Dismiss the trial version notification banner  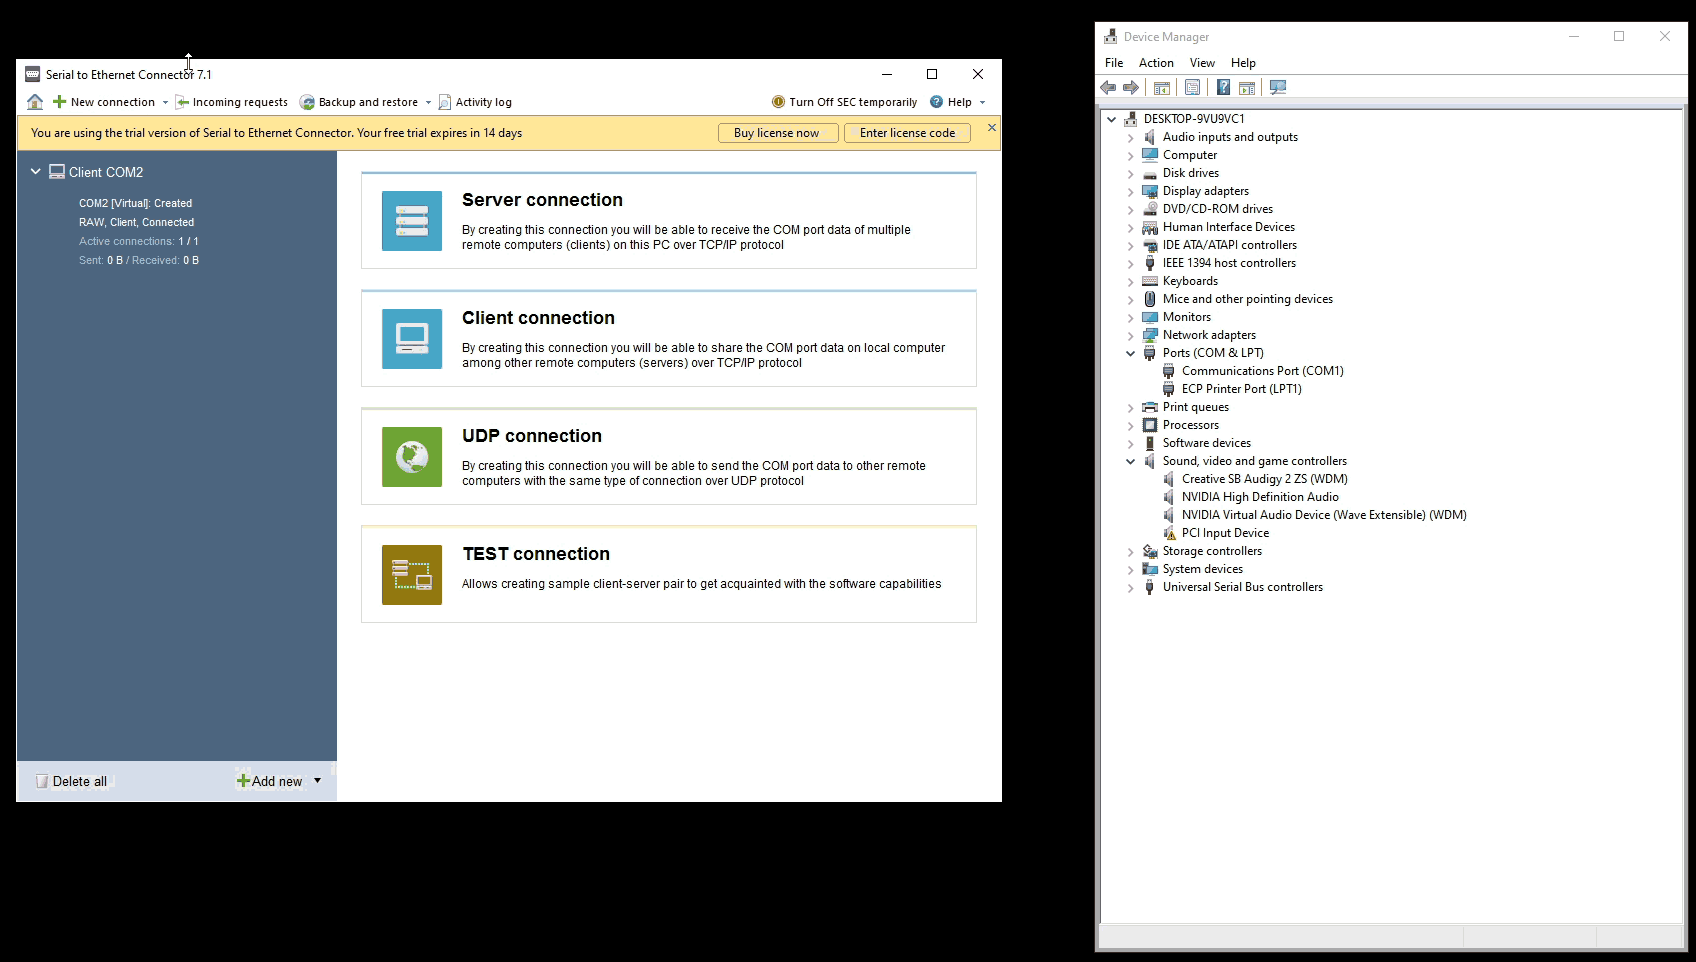coord(991,128)
